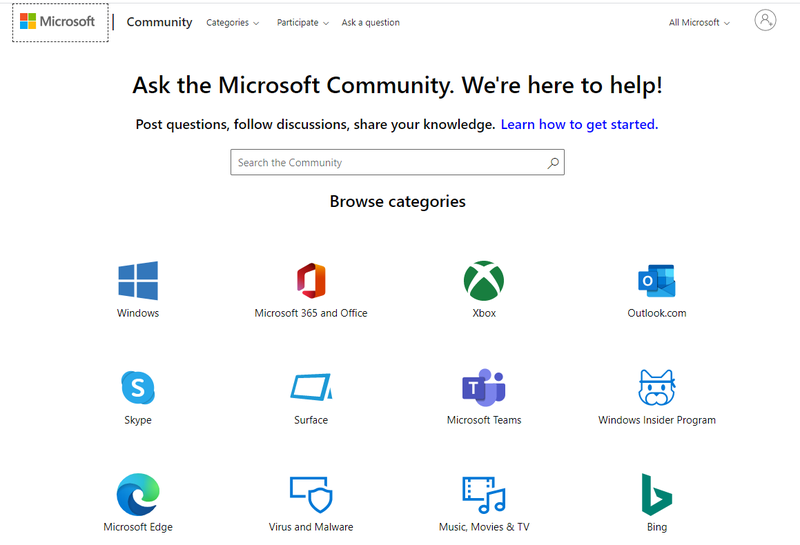Expand the Categories dropdown menu
Viewport: 800px width, 545px height.
(x=233, y=22)
